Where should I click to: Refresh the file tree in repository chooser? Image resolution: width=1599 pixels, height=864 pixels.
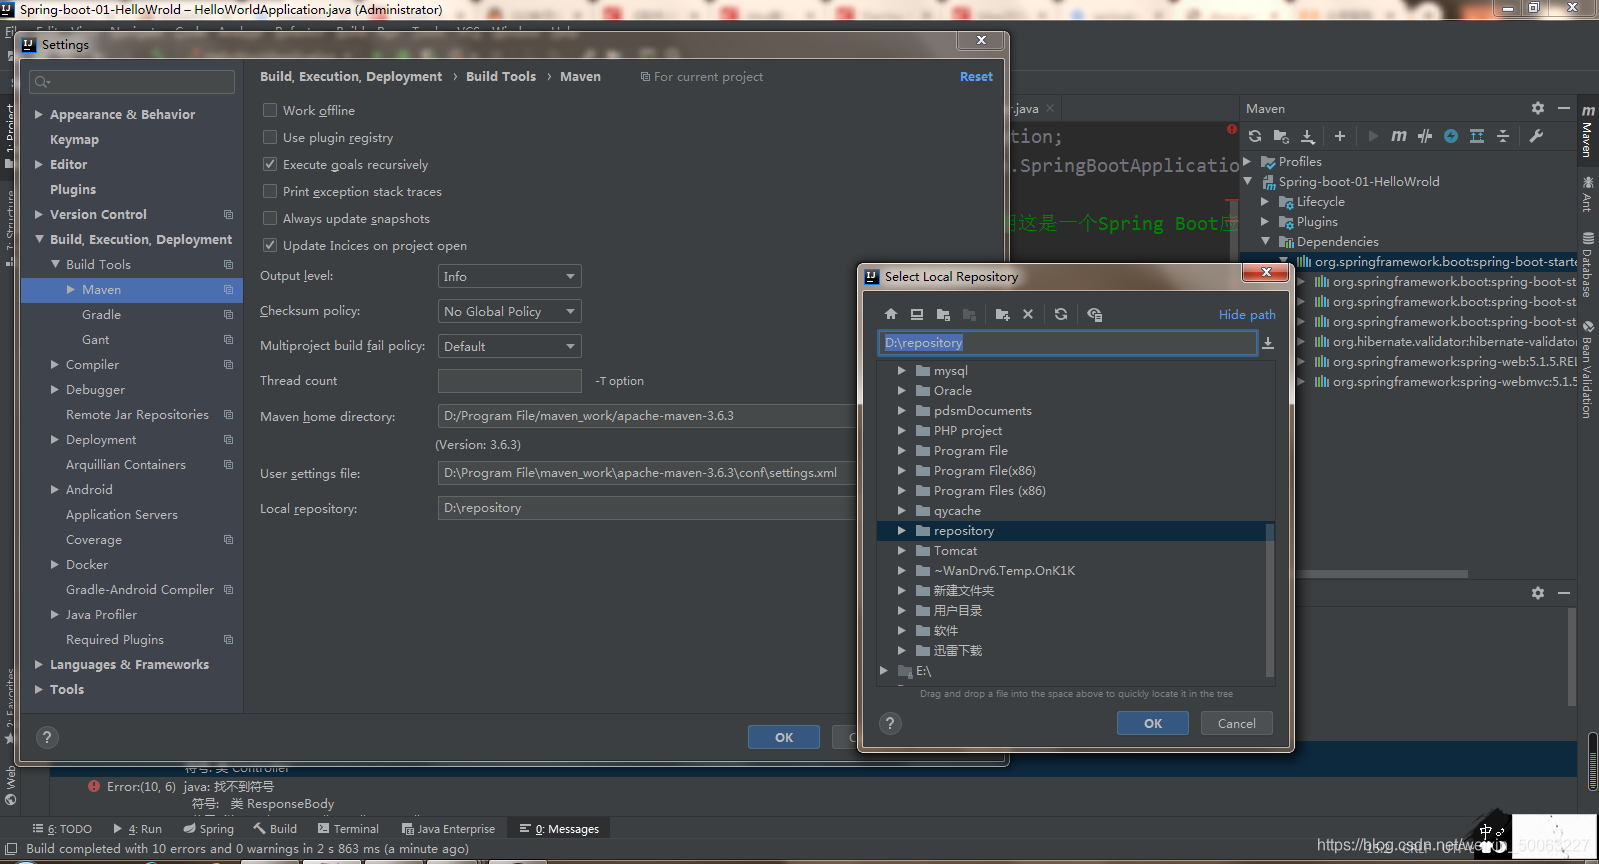[1061, 314]
